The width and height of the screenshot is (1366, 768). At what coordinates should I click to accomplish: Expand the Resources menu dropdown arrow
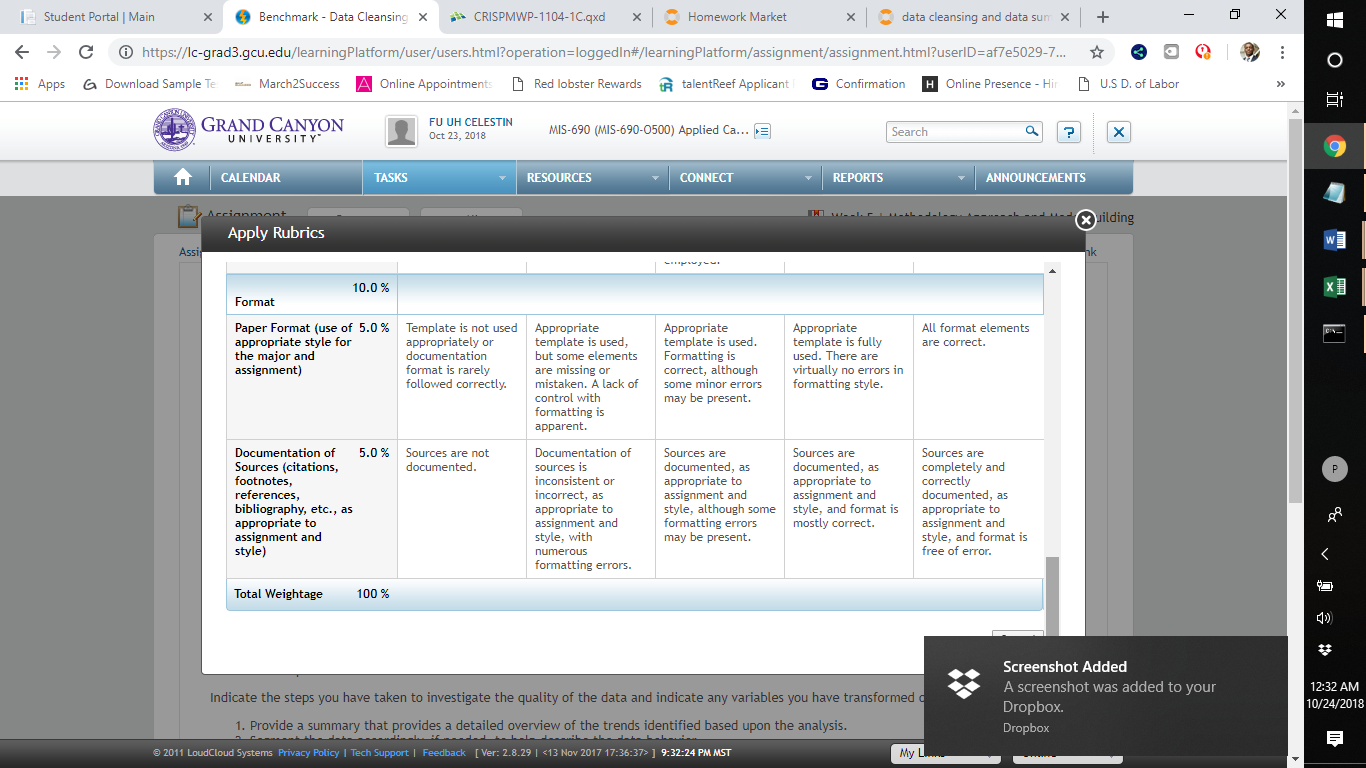[655, 178]
